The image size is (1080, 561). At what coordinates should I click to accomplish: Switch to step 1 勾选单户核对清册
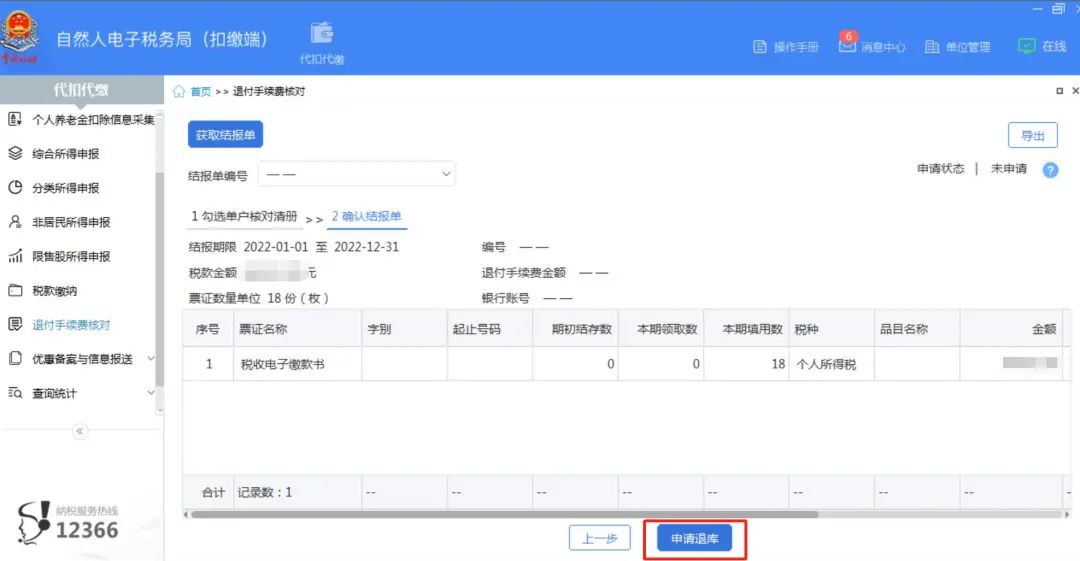(245, 216)
